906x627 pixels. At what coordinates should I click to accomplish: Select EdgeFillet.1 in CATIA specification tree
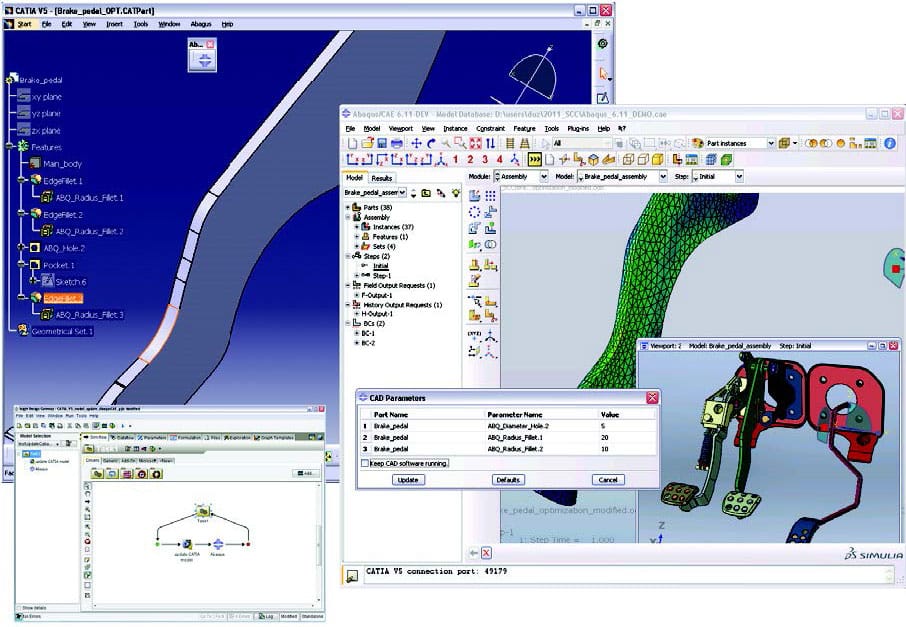click(62, 181)
